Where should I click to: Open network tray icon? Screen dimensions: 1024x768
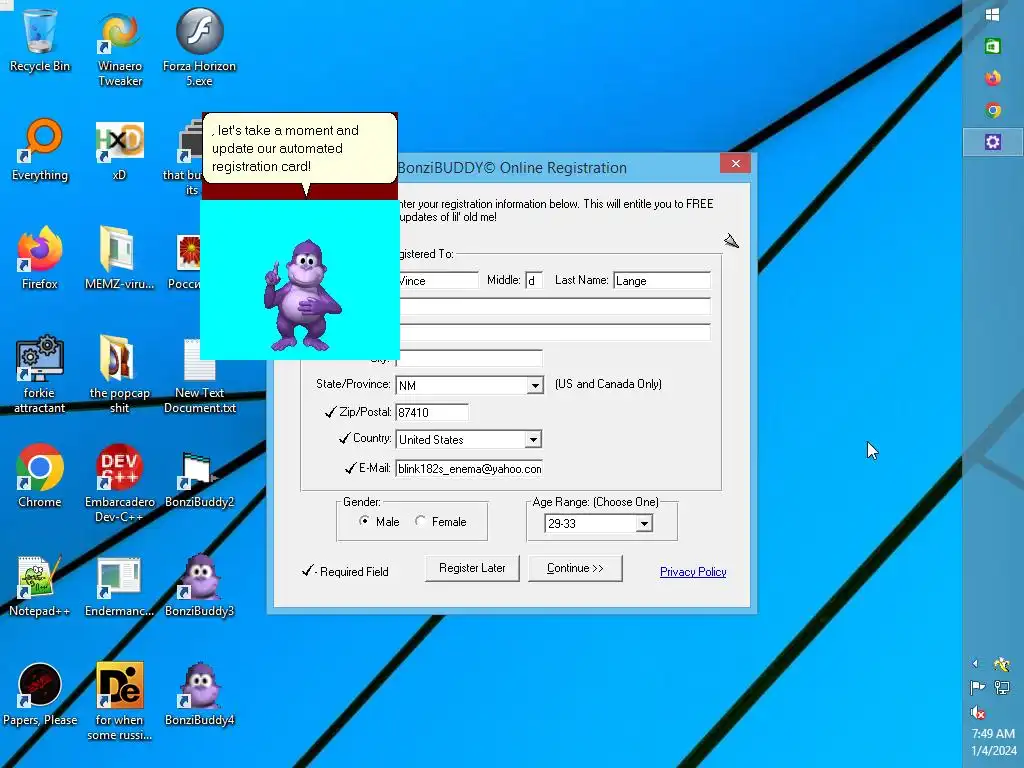pos(1002,687)
